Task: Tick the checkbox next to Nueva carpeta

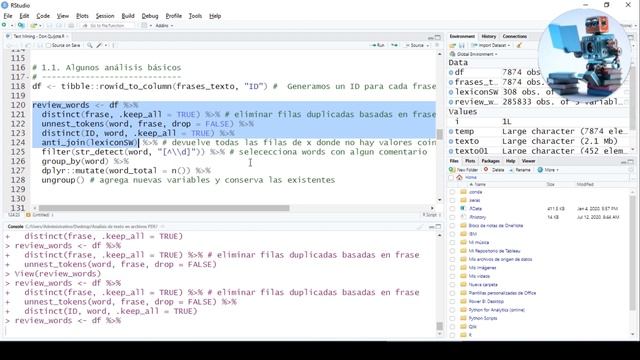Action: (452, 284)
